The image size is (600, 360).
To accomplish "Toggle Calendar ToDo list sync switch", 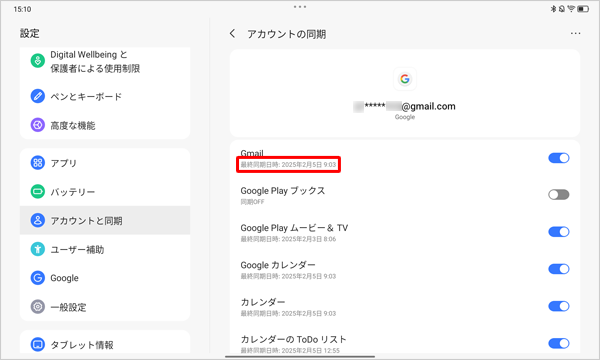I will pos(559,343).
